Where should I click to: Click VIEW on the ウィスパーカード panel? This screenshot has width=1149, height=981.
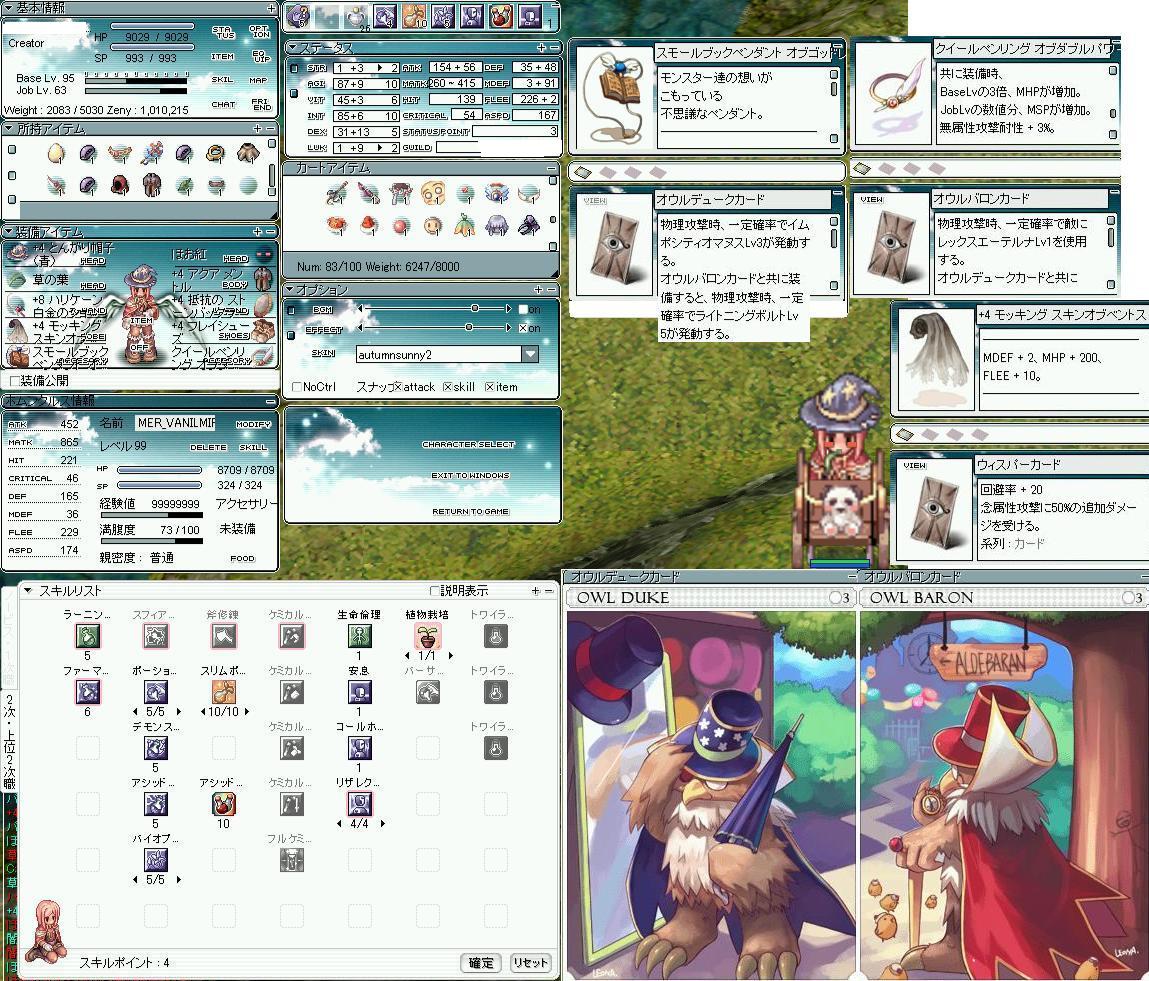tap(915, 465)
